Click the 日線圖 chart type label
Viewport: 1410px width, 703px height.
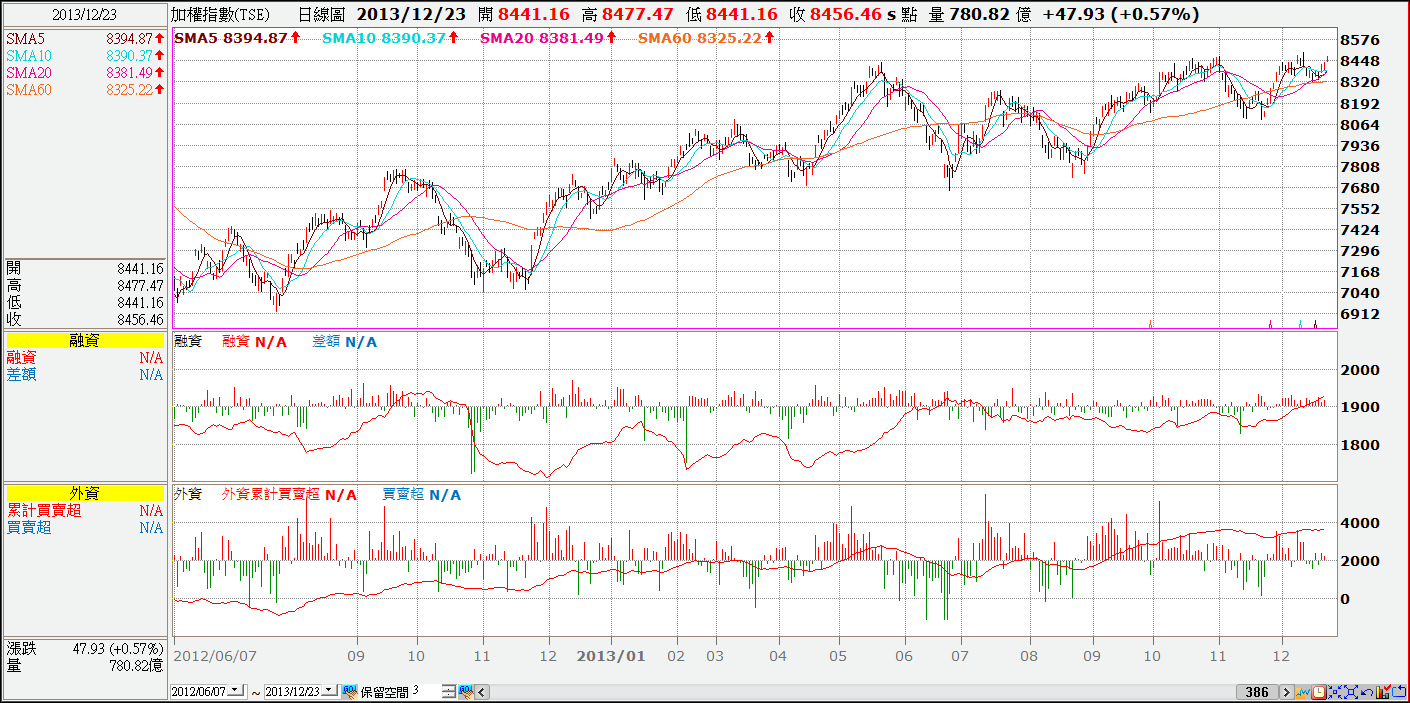(x=322, y=15)
